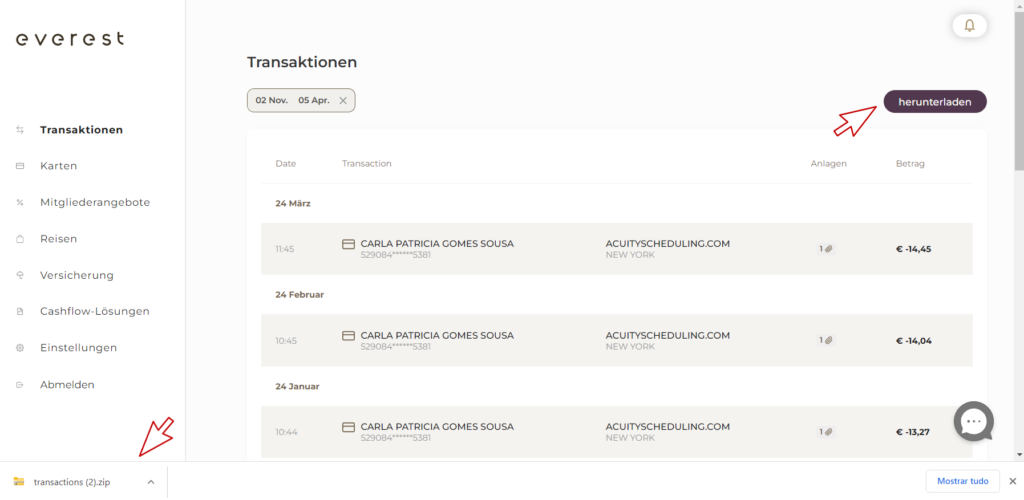Click the Karten card icon in sidebar
Viewport: 1024px width, 500px height.
point(20,166)
